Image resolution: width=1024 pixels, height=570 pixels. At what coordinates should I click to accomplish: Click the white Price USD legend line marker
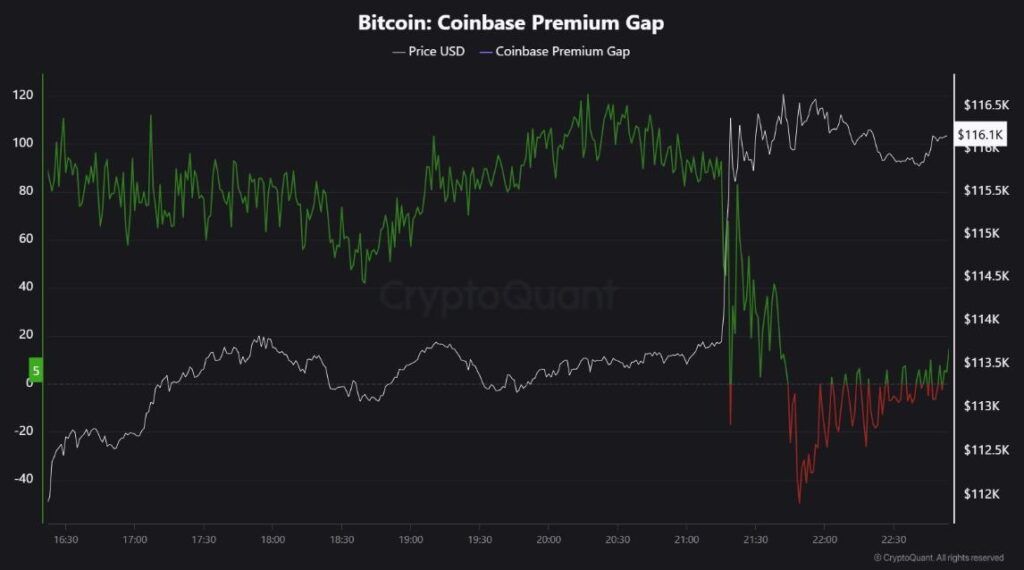point(399,51)
